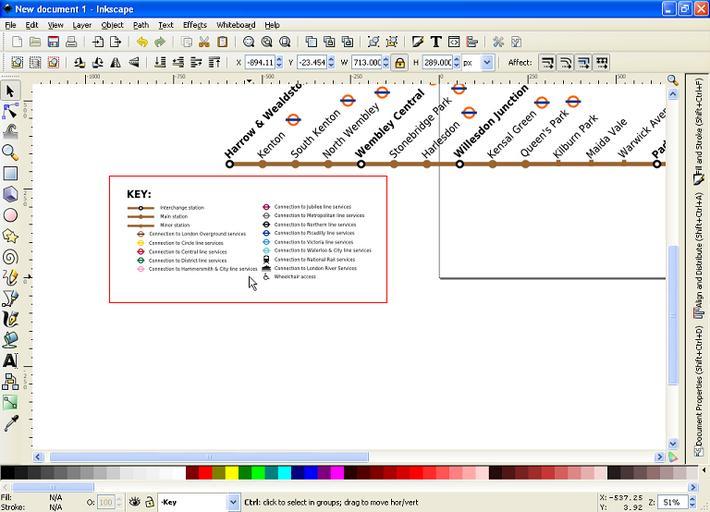Select the Gradient tool
710x512 pixels.
point(10,402)
